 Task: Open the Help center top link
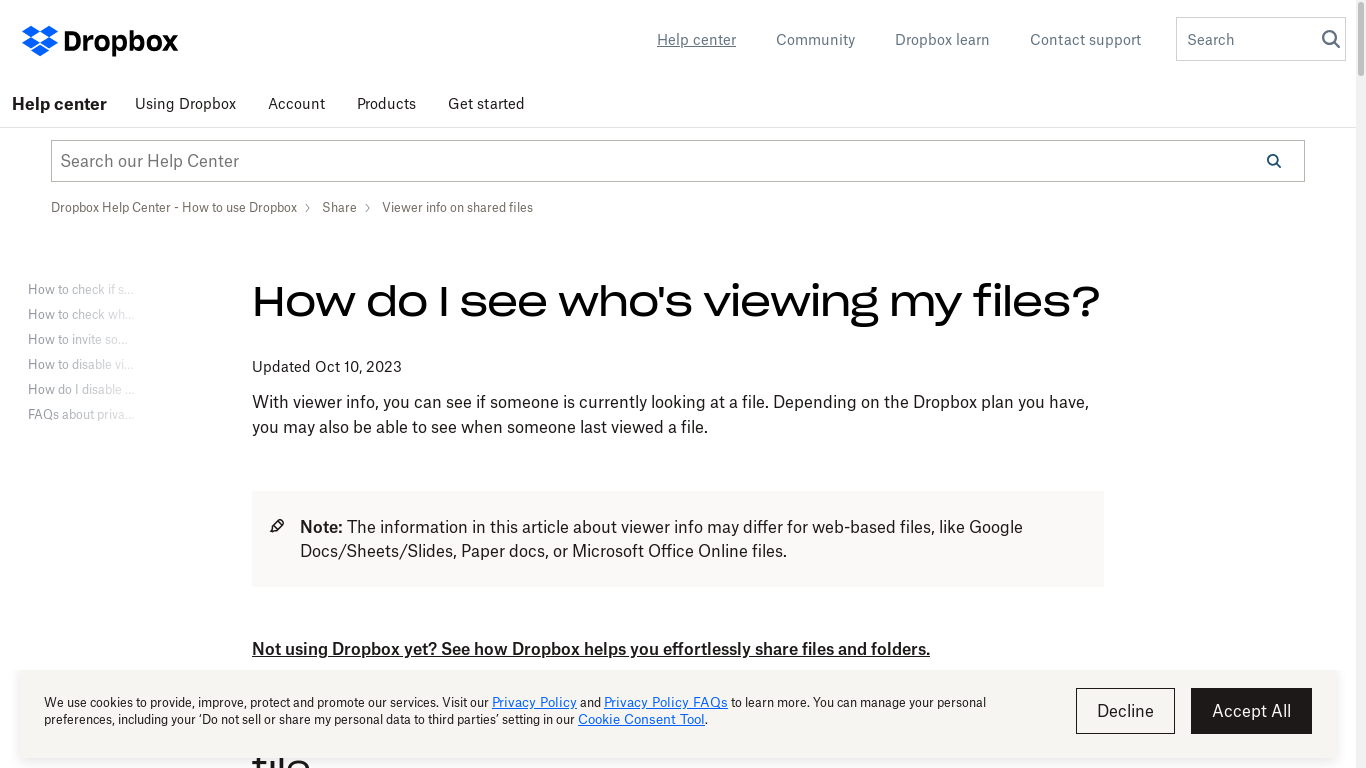pyautogui.click(x=696, y=40)
